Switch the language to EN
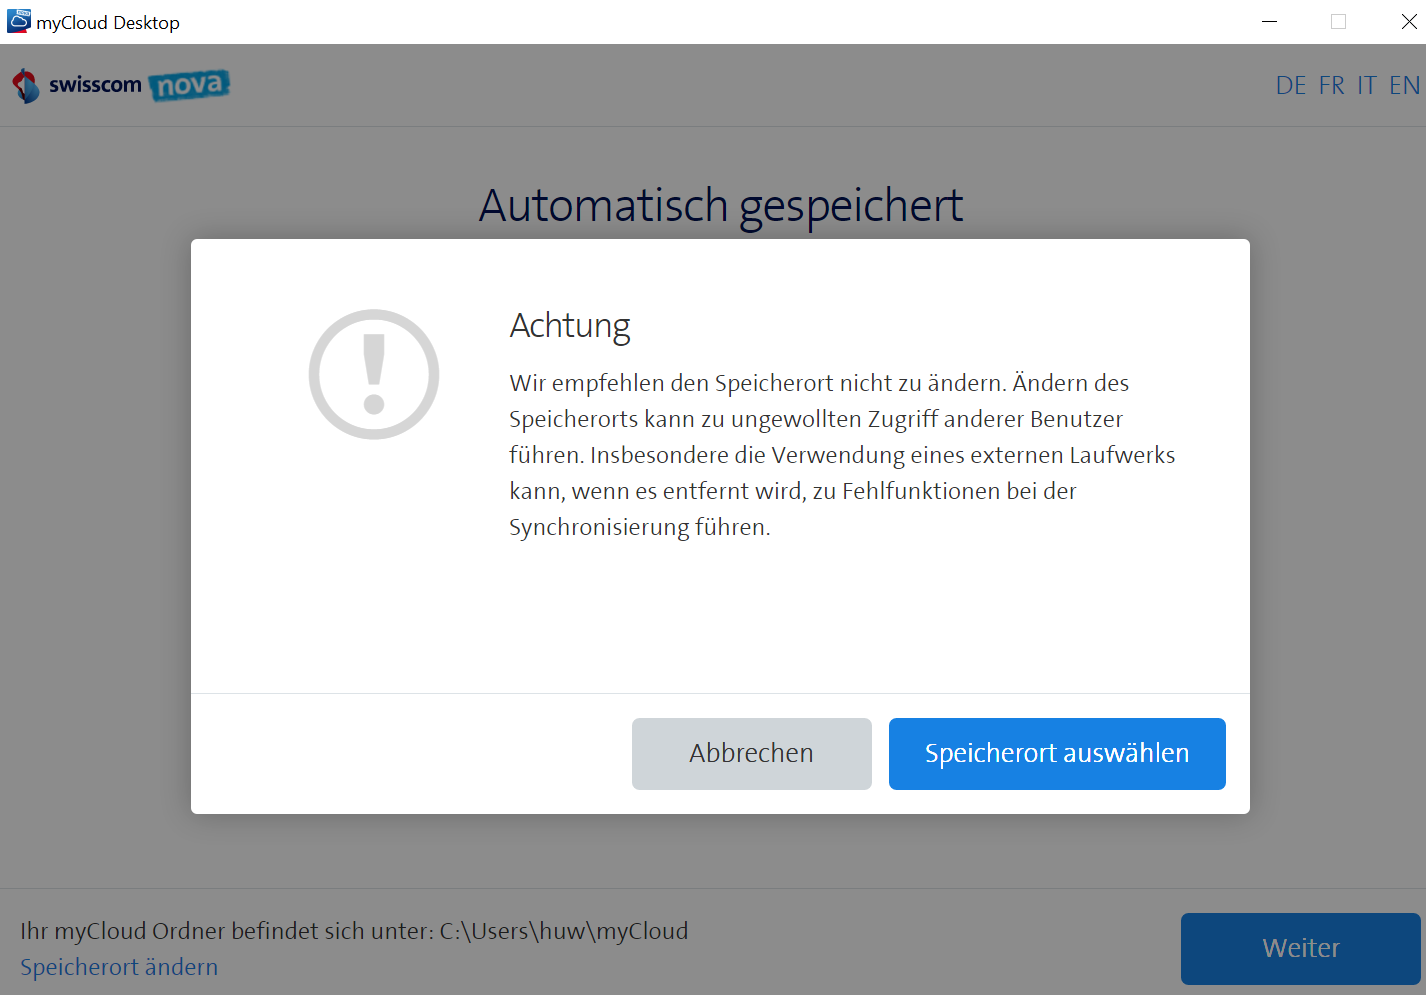Viewport: 1426px width, 995px height. point(1404,85)
